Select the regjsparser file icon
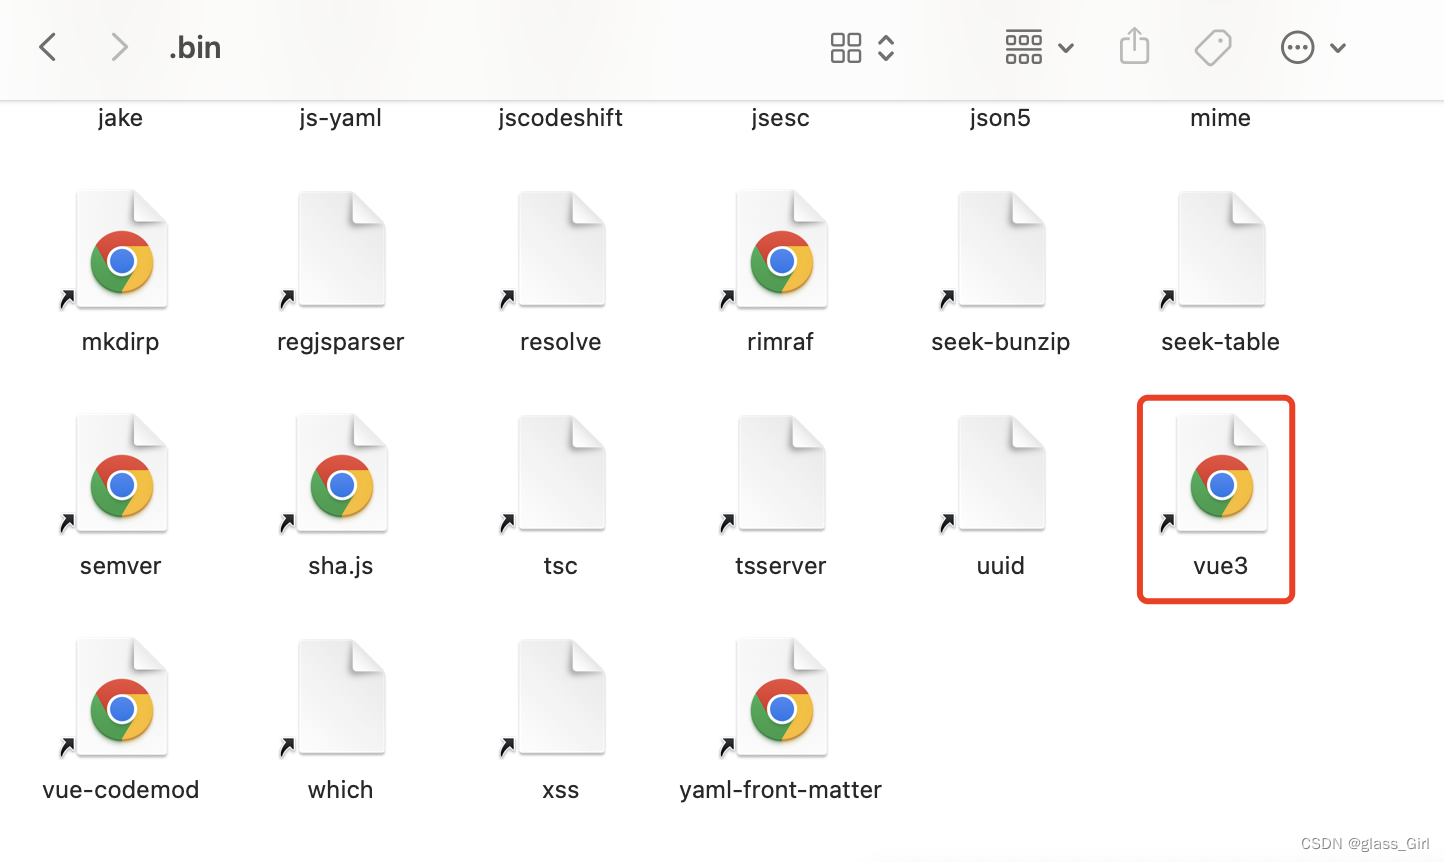 341,249
